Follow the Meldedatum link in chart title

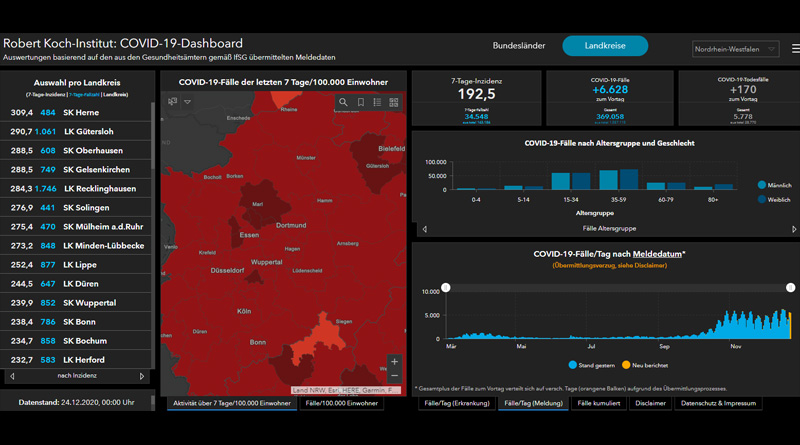[657, 254]
